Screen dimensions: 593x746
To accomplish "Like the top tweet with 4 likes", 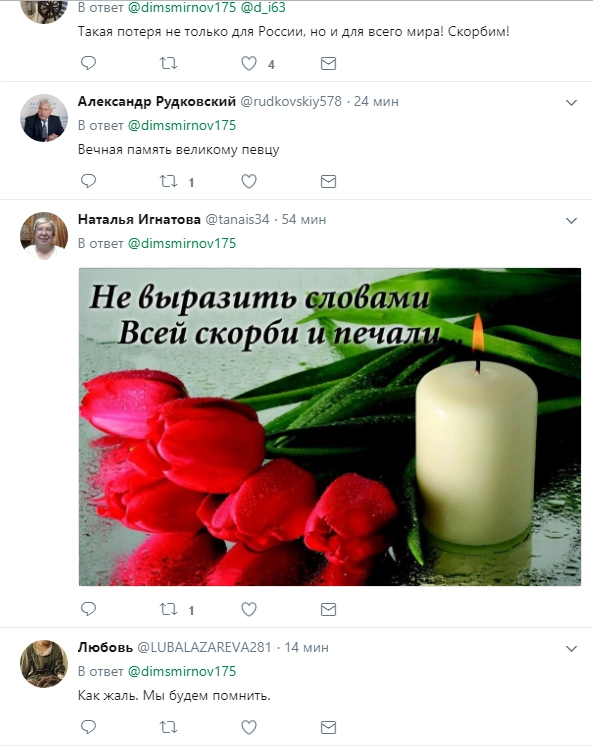I will (x=249, y=63).
